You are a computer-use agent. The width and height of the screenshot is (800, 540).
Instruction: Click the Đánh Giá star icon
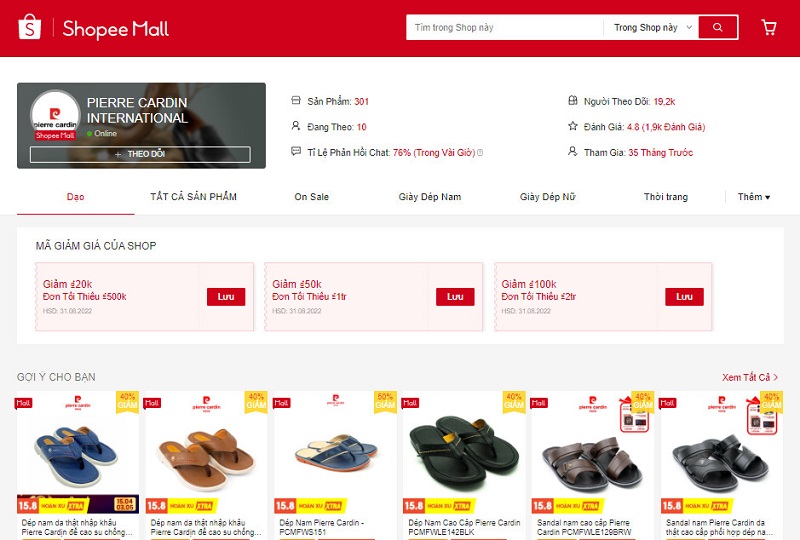click(x=573, y=126)
